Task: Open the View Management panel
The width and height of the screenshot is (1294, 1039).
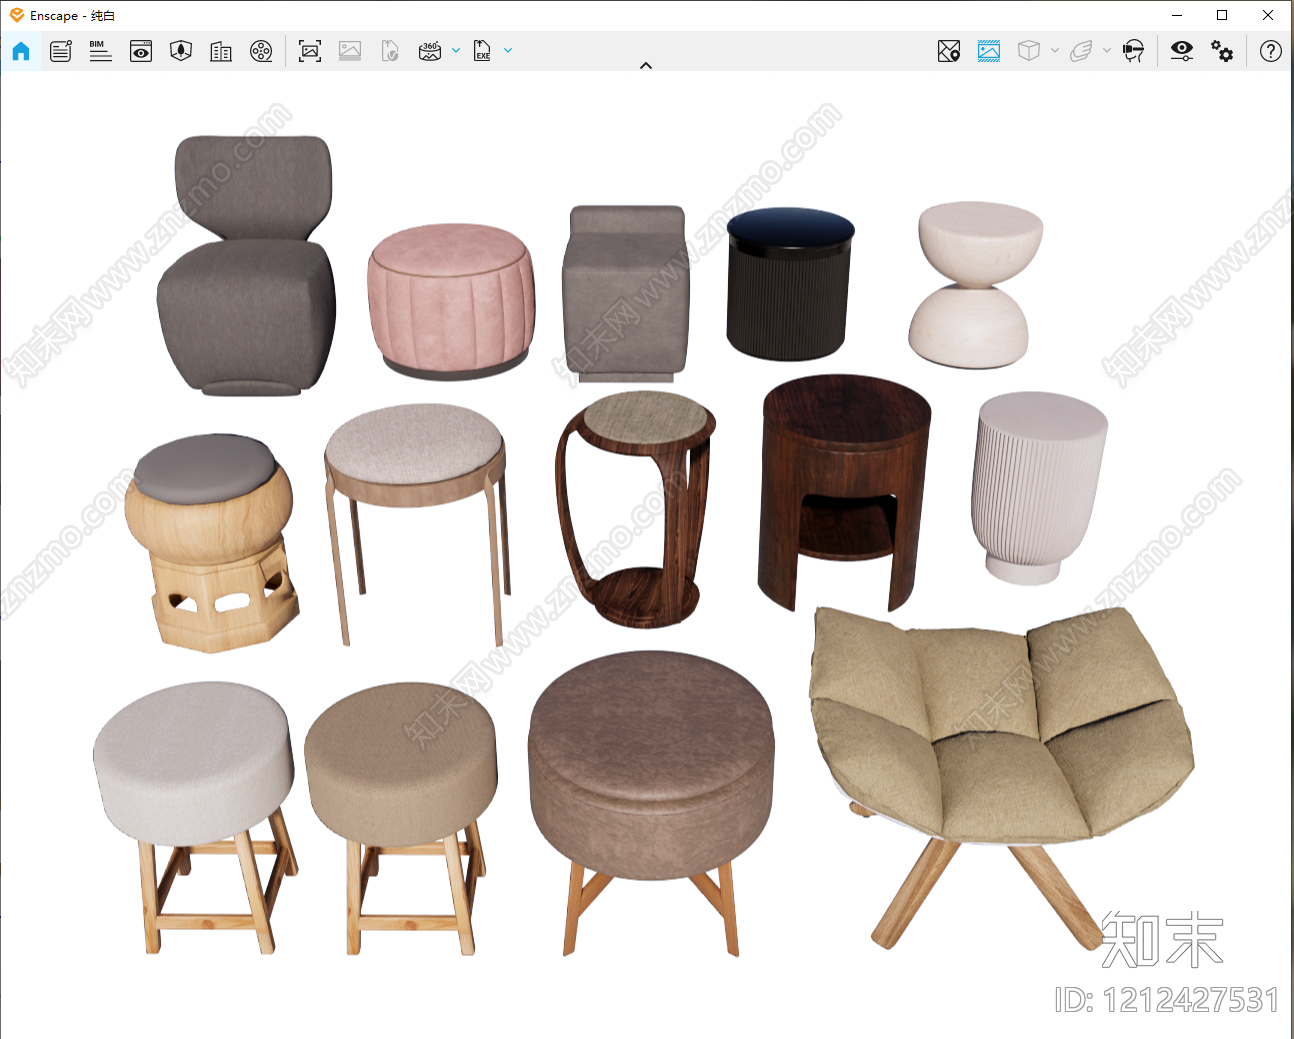Action: pos(61,51)
